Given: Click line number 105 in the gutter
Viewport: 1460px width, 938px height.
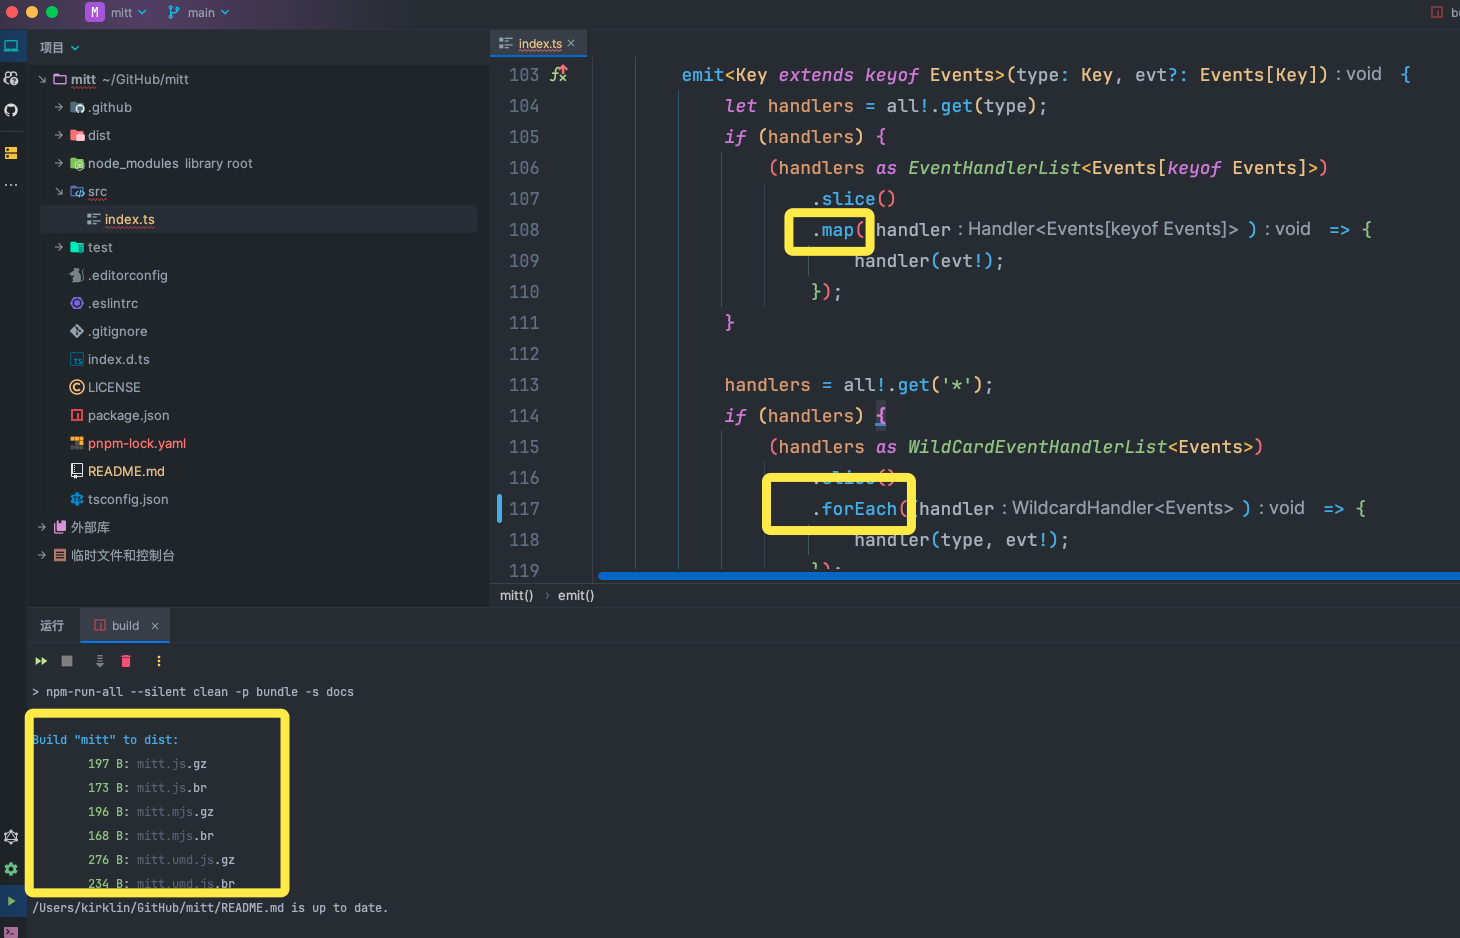Looking at the screenshot, I should pyautogui.click(x=524, y=137).
